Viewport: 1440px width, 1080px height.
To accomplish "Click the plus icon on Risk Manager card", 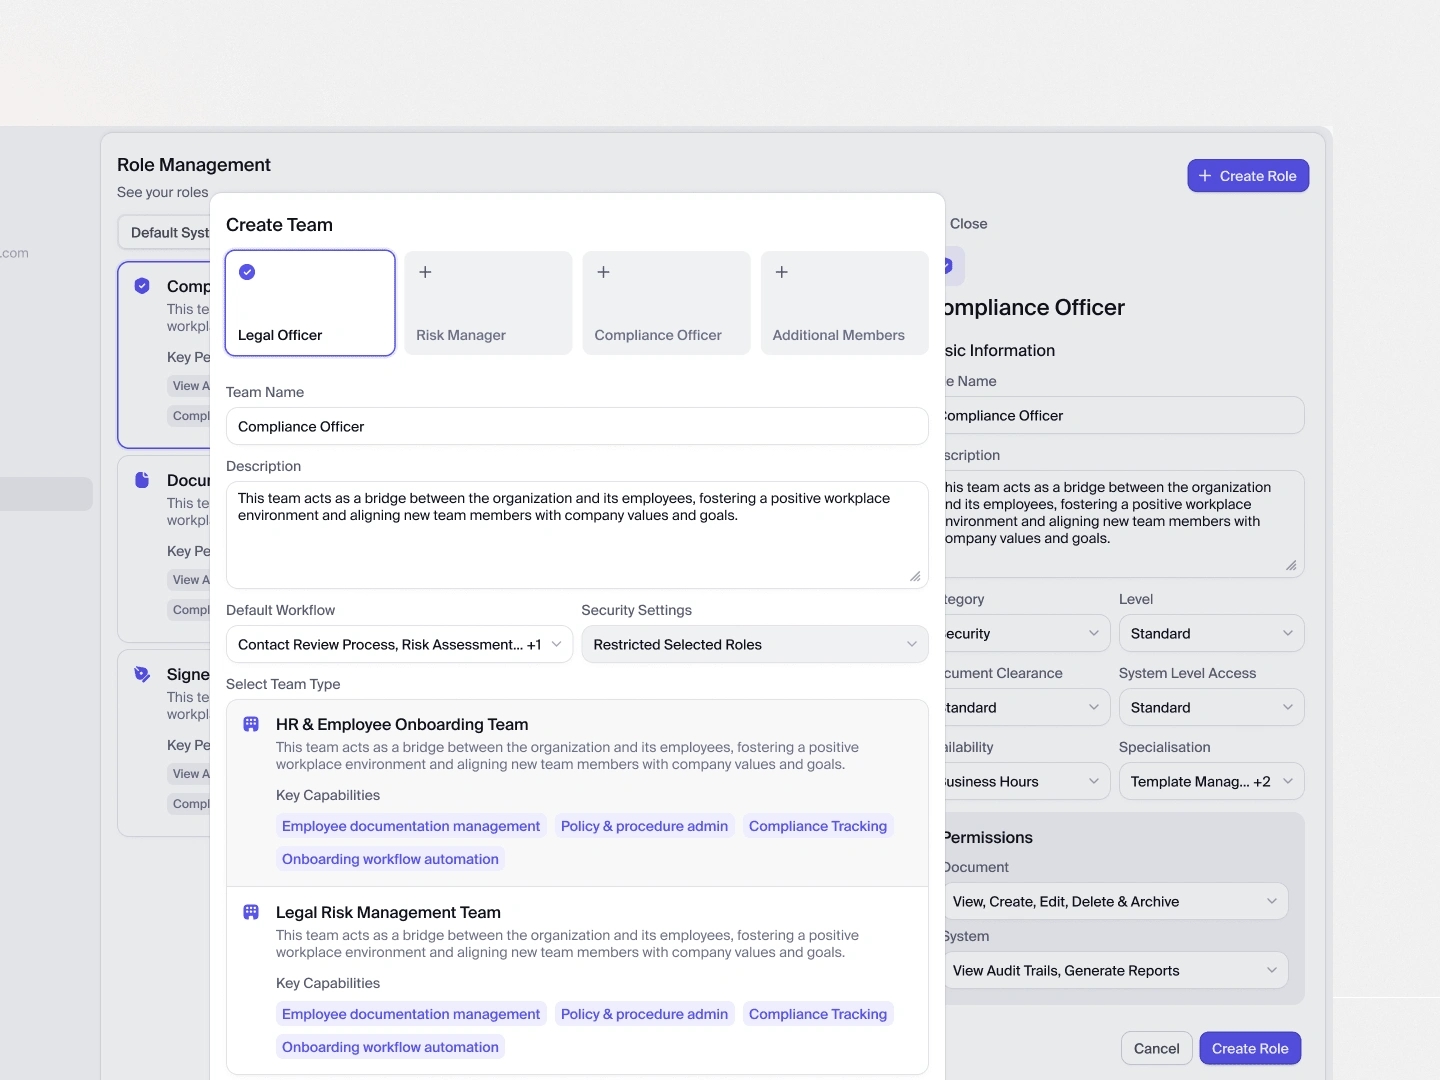I will coord(425,272).
